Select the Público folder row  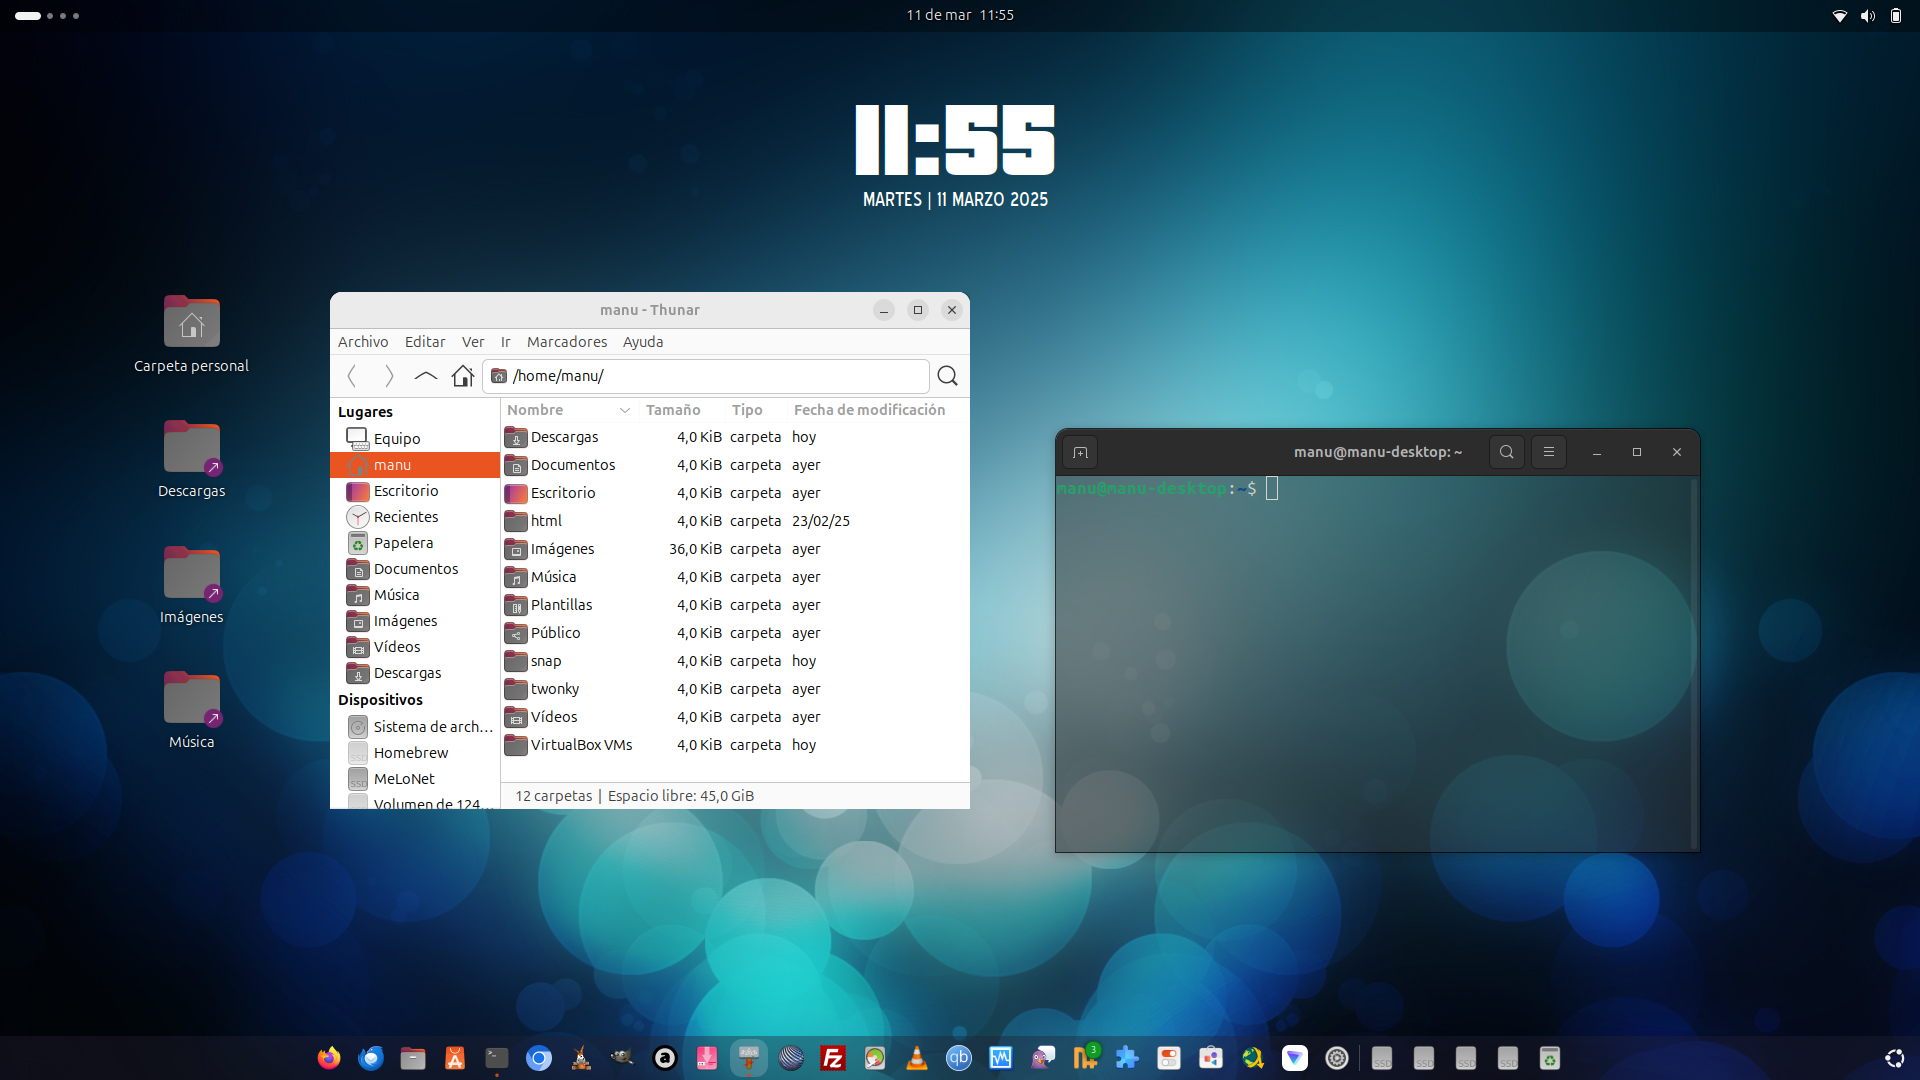(734, 633)
